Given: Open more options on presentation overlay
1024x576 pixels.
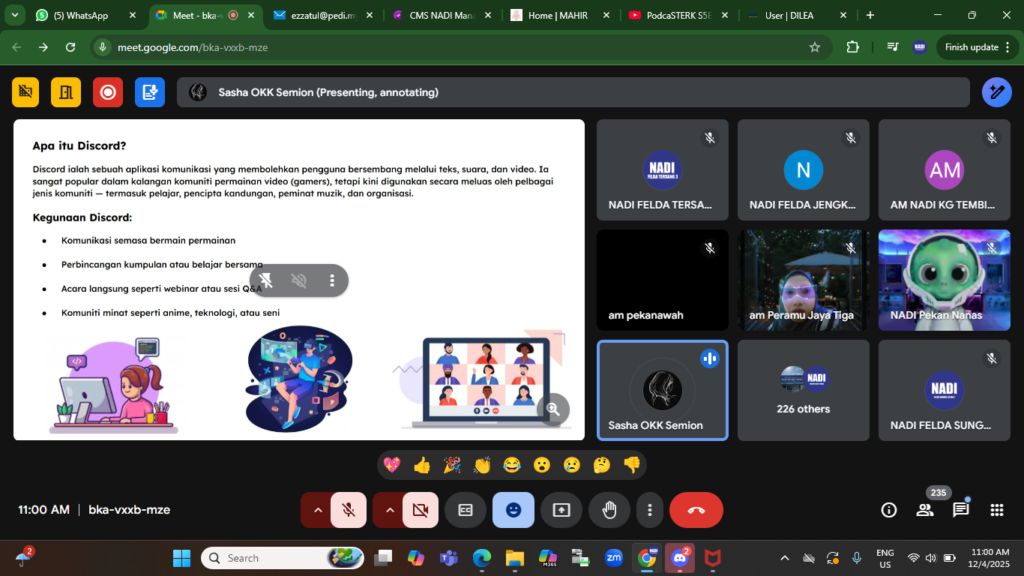Looking at the screenshot, I should tap(332, 280).
